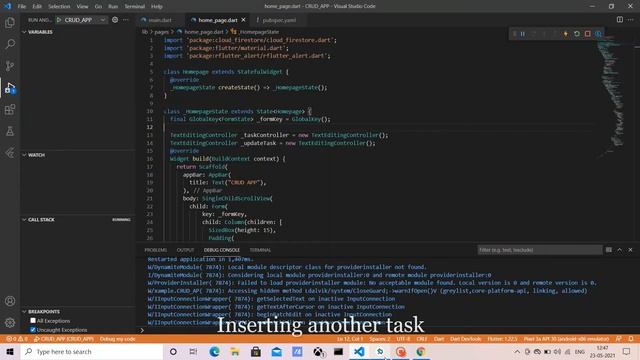
Task: Restart the debug session with green arrow
Action: coord(577,34)
